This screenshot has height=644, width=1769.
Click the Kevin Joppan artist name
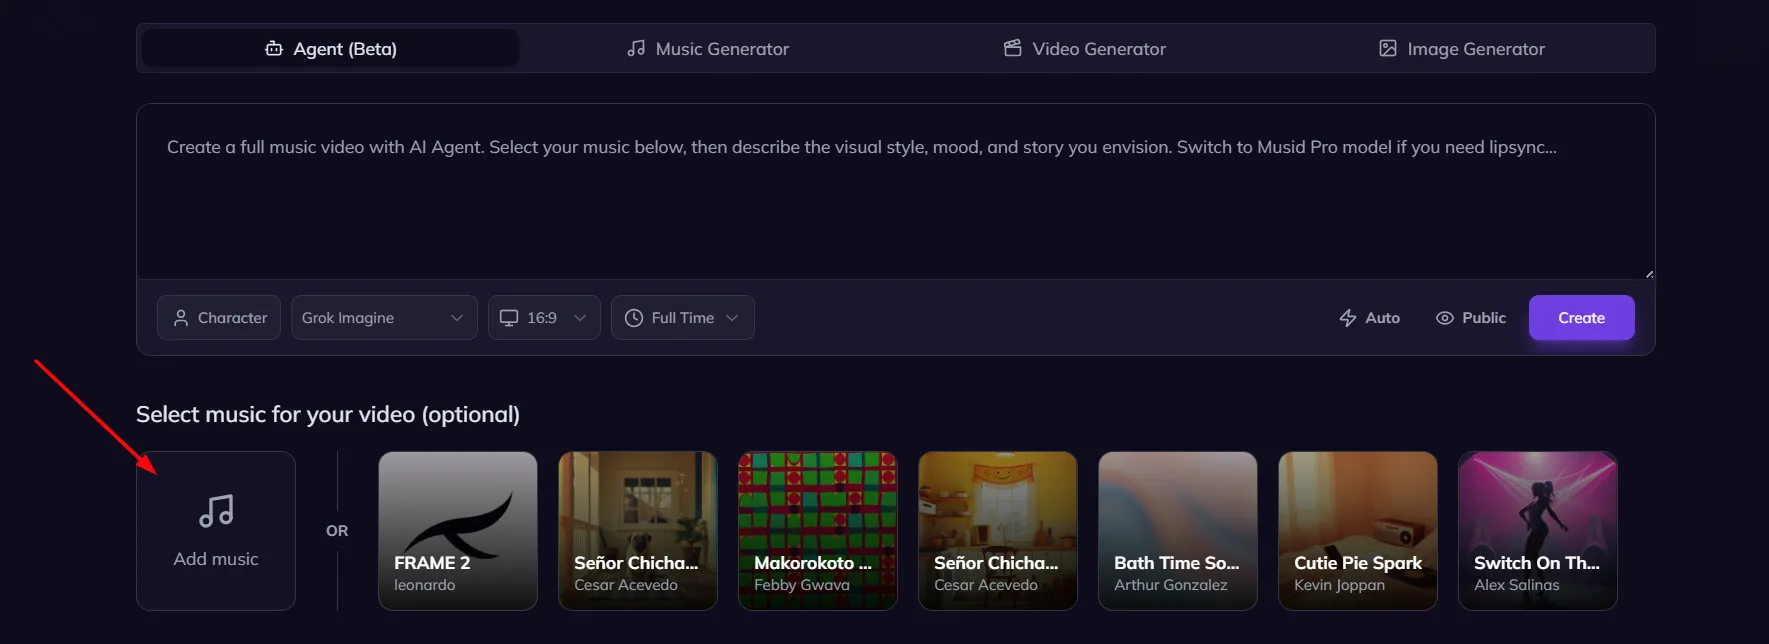tap(1339, 585)
